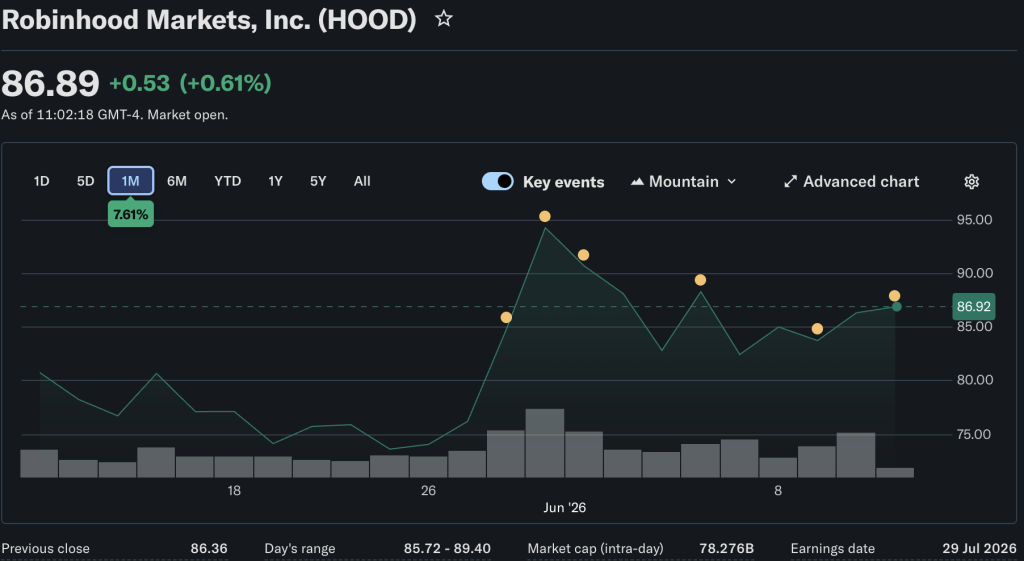Open the Advanced chart view

tap(851, 182)
